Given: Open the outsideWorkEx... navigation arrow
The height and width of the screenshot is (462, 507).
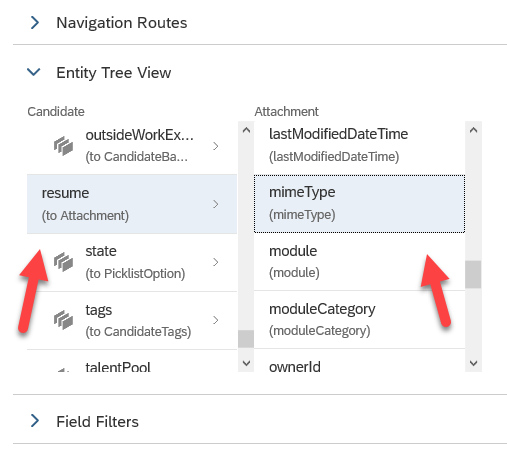Looking at the screenshot, I should [216, 146].
